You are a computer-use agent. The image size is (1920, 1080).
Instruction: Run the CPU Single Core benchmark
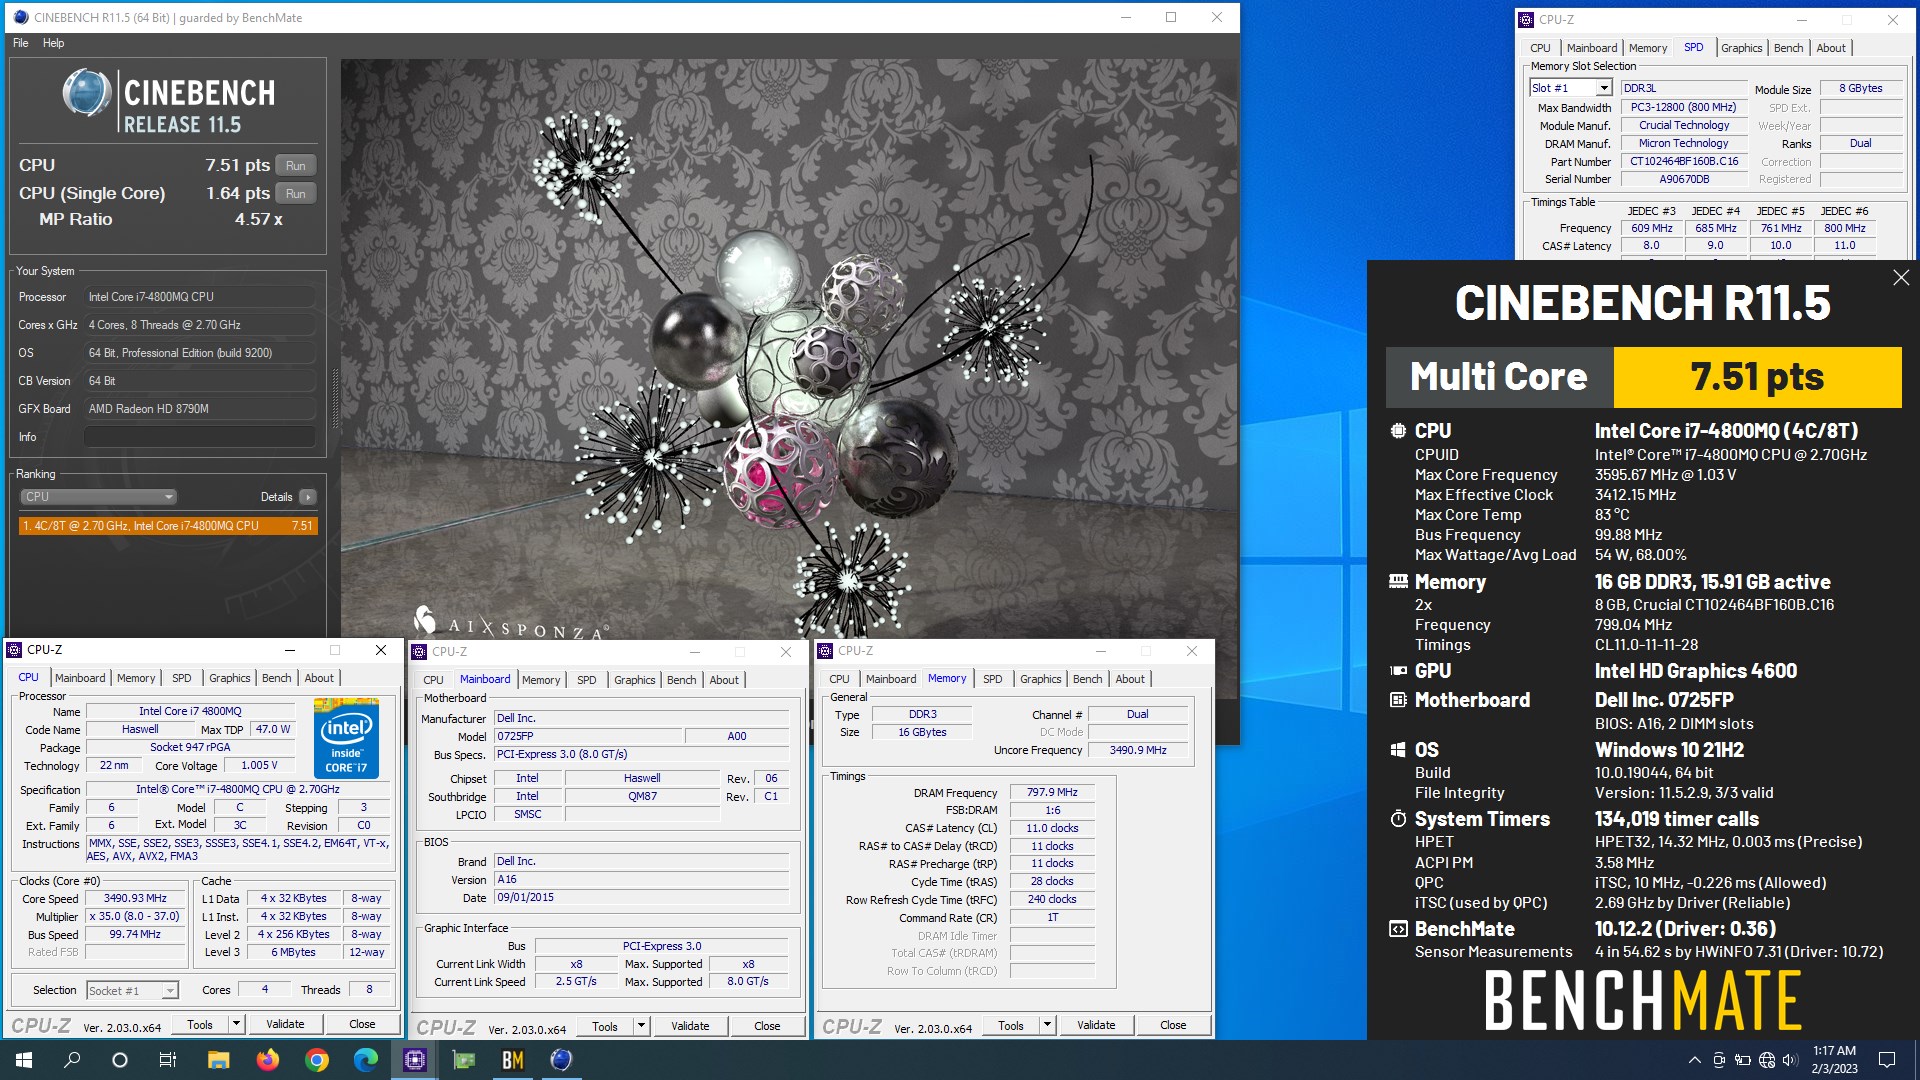pyautogui.click(x=295, y=193)
